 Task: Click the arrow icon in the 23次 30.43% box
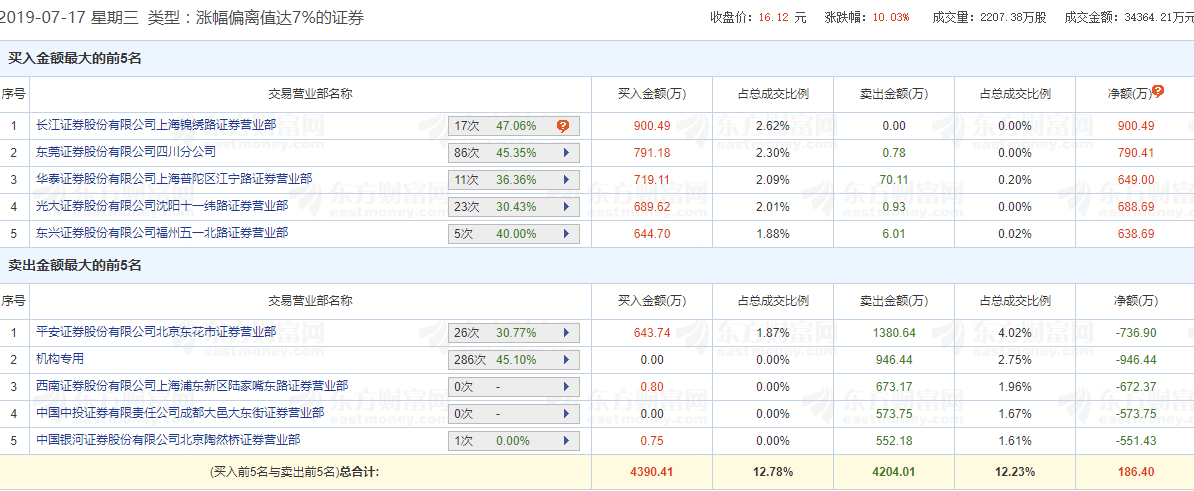(x=566, y=207)
